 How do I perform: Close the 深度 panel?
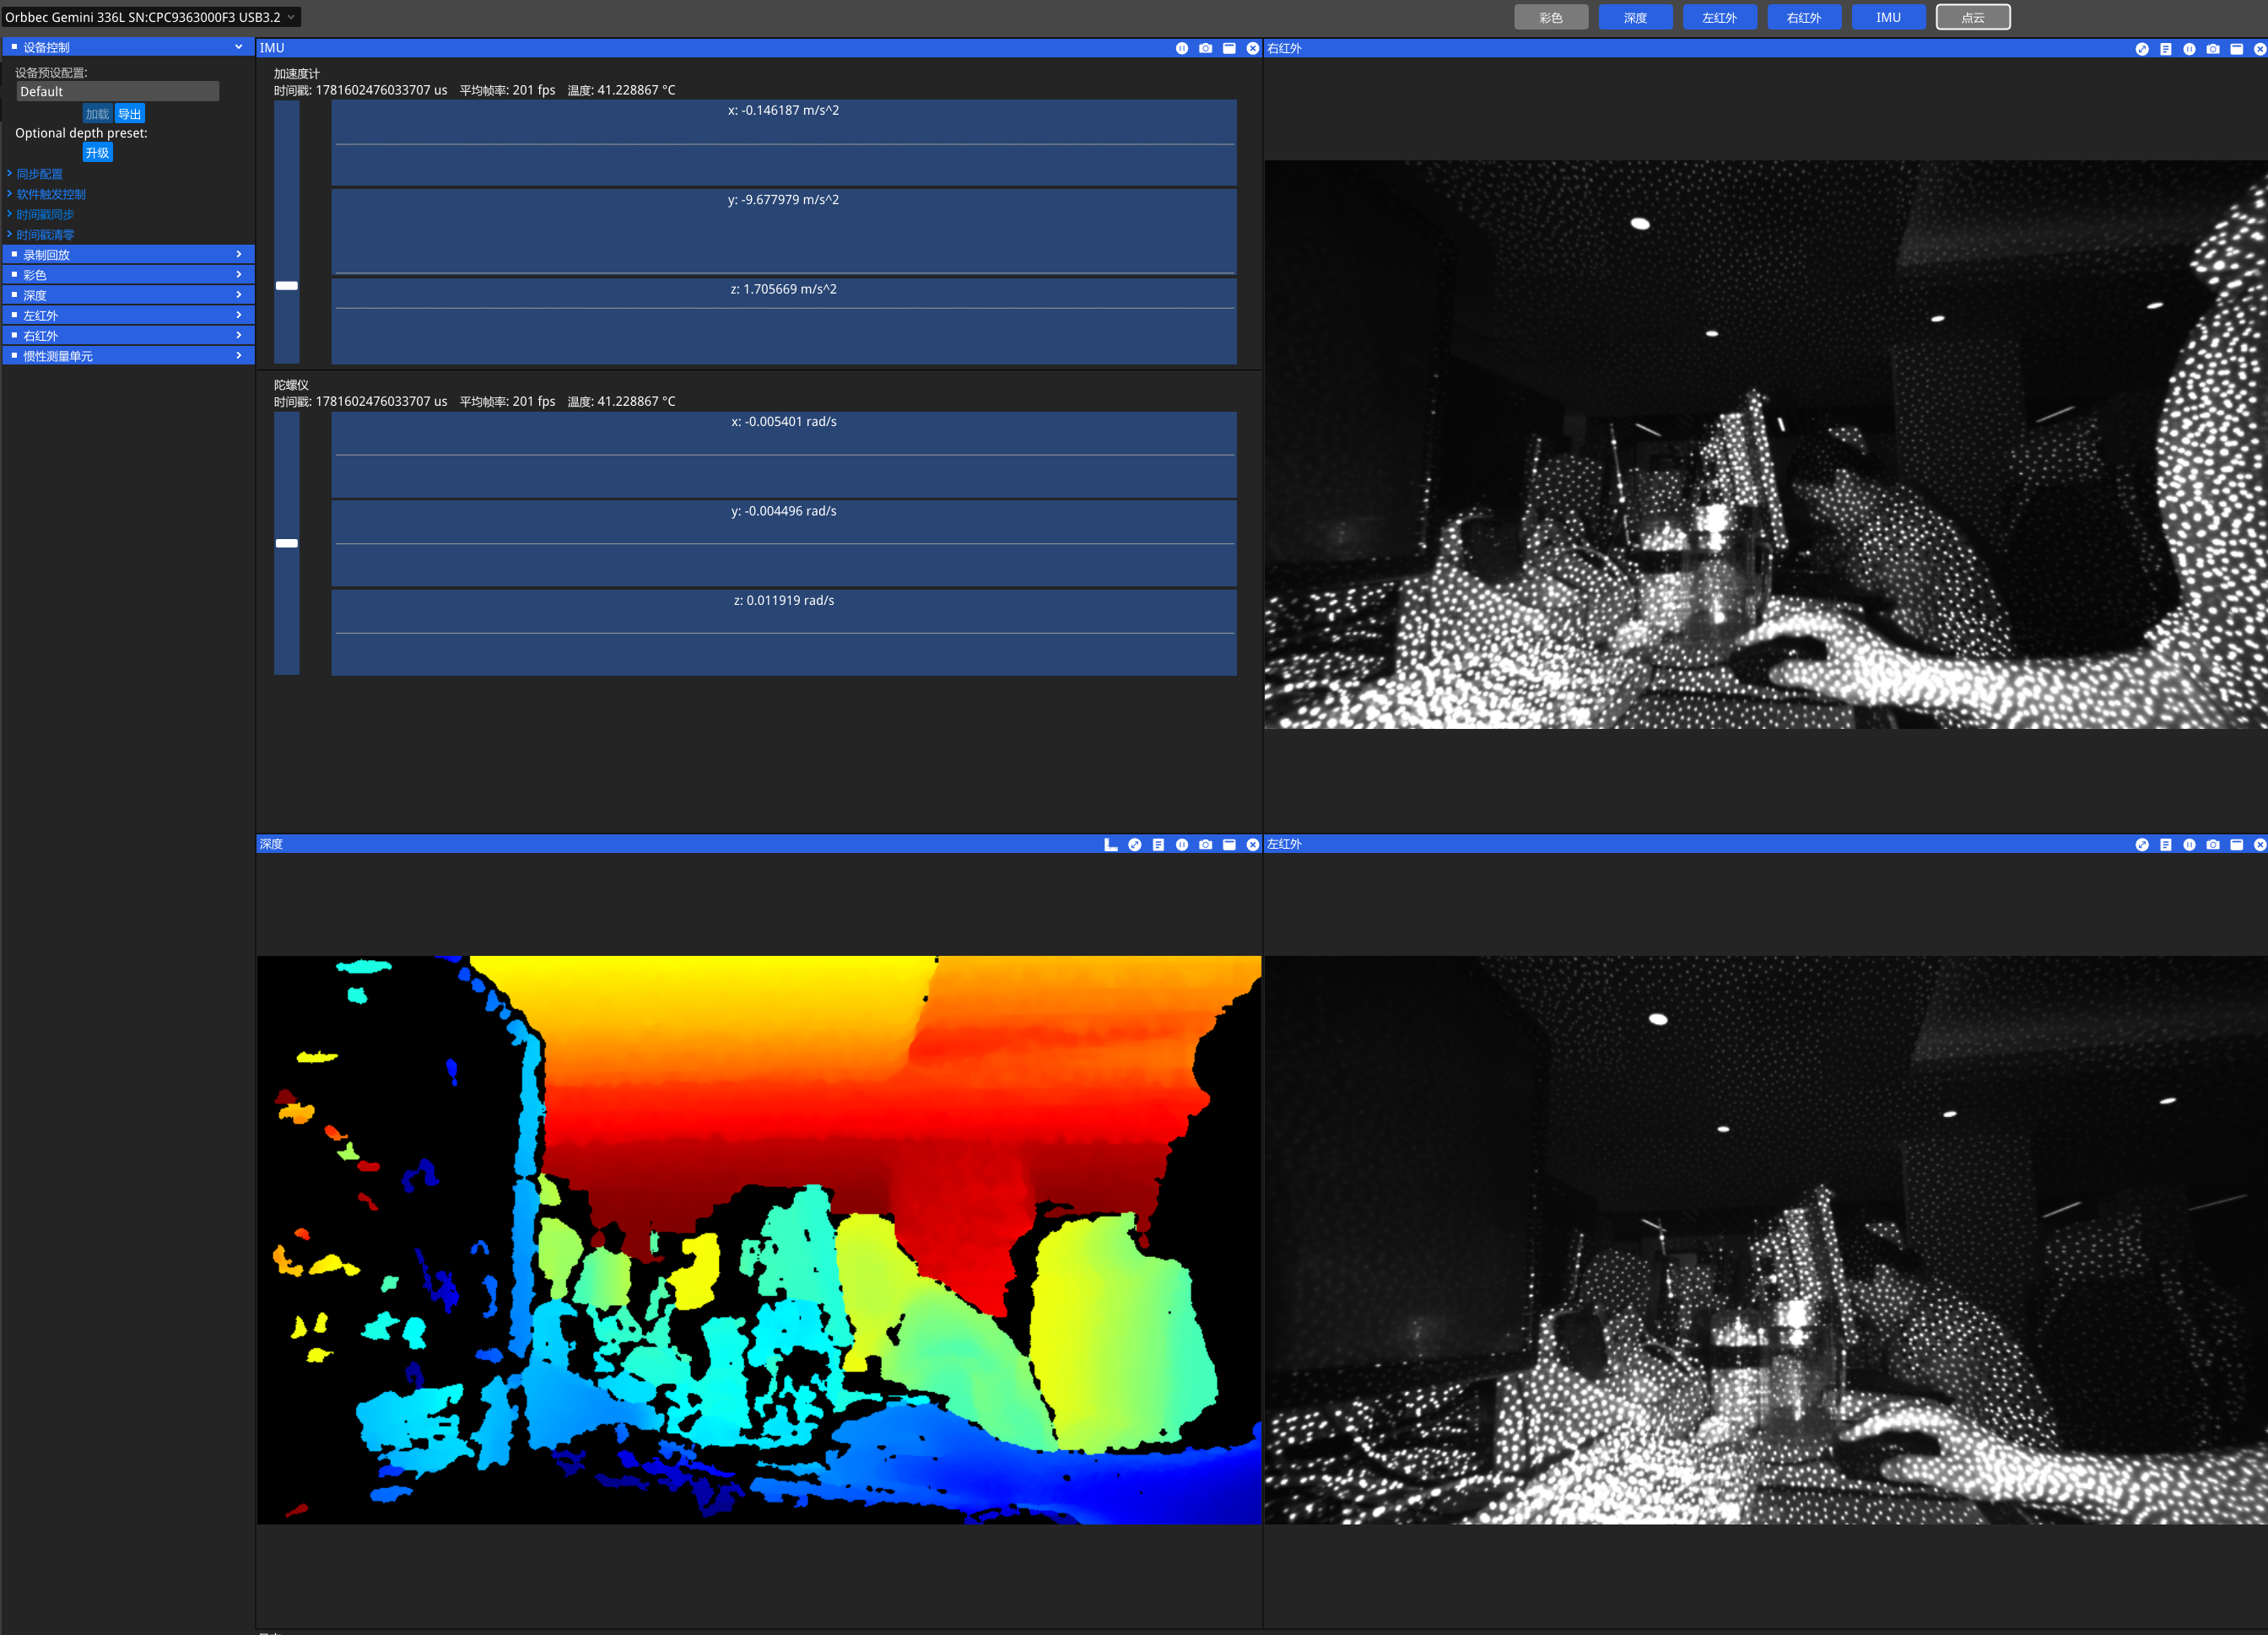tap(1253, 845)
